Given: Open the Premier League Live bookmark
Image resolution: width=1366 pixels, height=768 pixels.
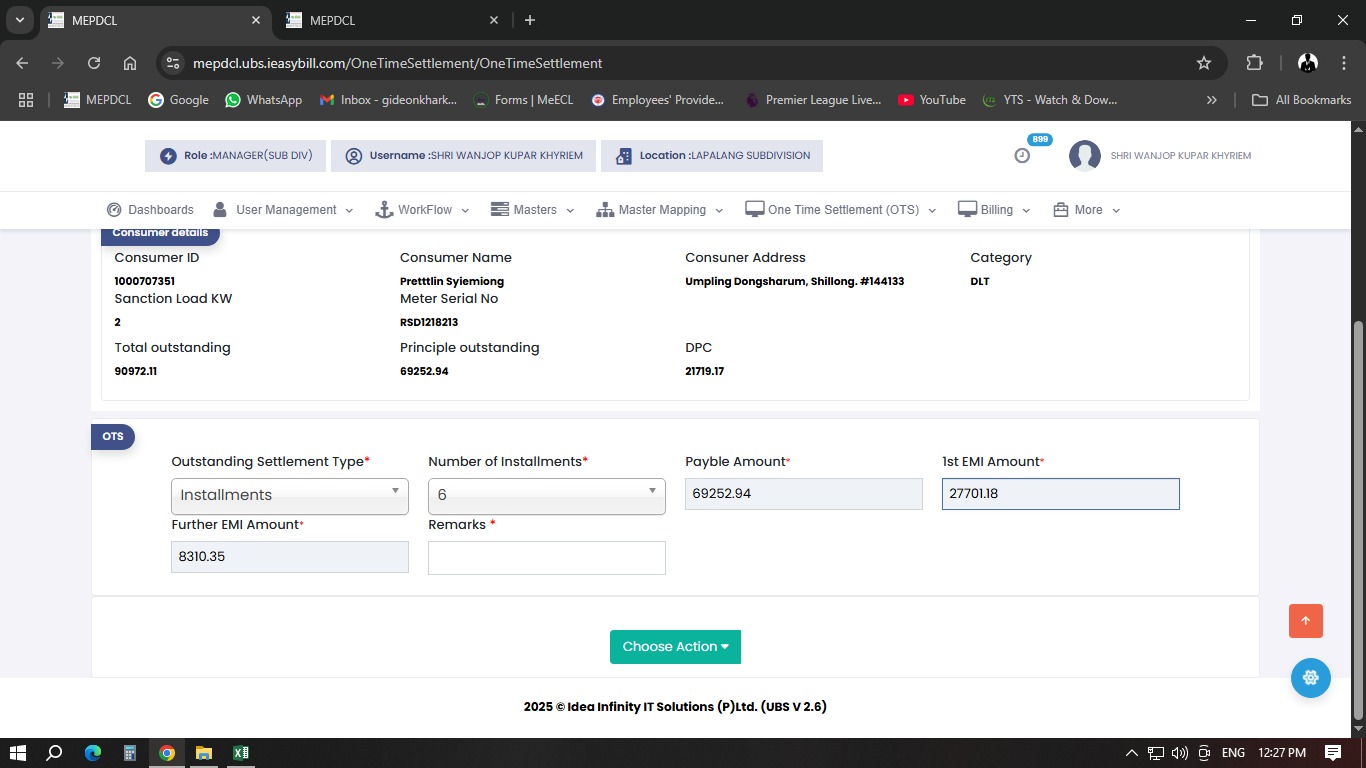Looking at the screenshot, I should [814, 100].
